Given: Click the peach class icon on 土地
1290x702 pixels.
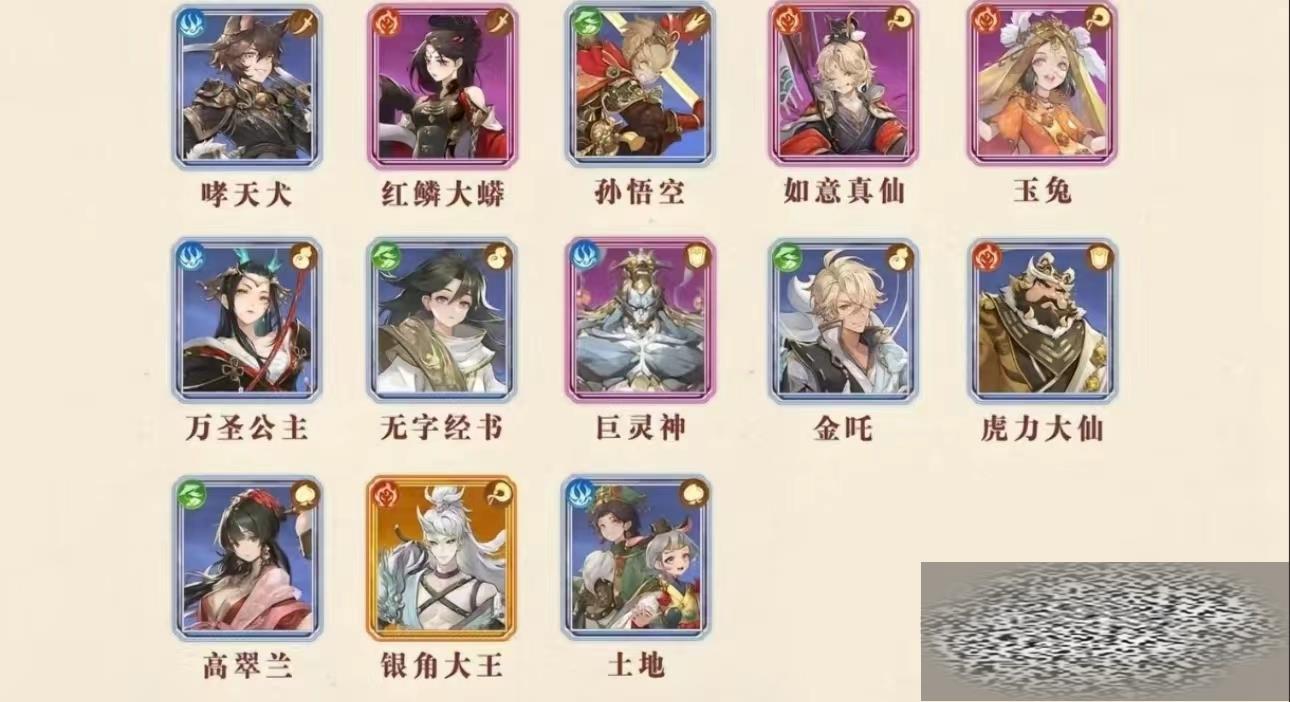Looking at the screenshot, I should (696, 494).
